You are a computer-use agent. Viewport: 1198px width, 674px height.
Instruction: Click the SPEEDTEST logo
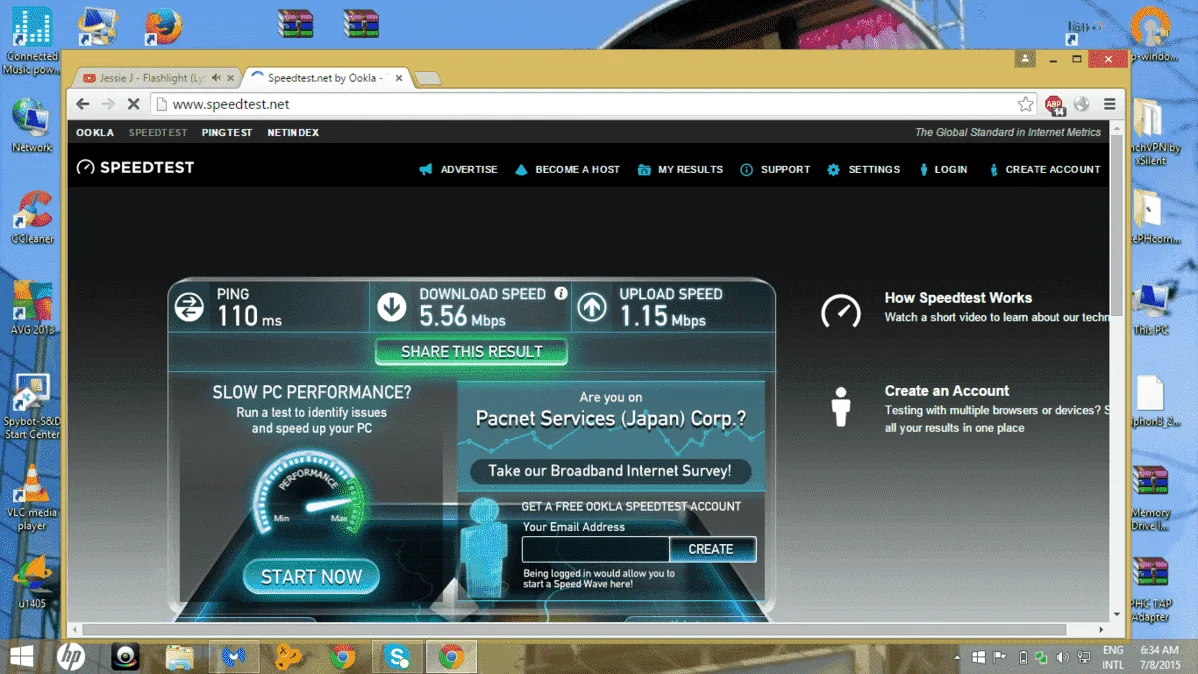(x=135, y=167)
